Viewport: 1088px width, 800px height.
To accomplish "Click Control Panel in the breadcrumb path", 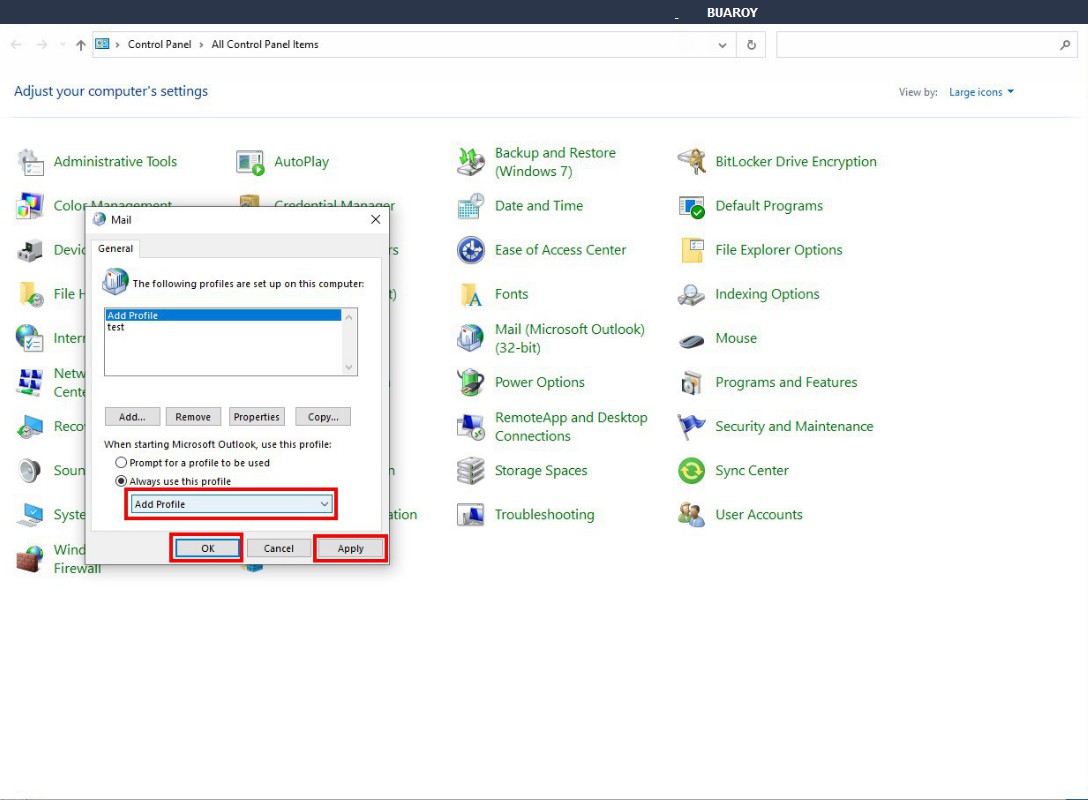I will click(x=160, y=44).
